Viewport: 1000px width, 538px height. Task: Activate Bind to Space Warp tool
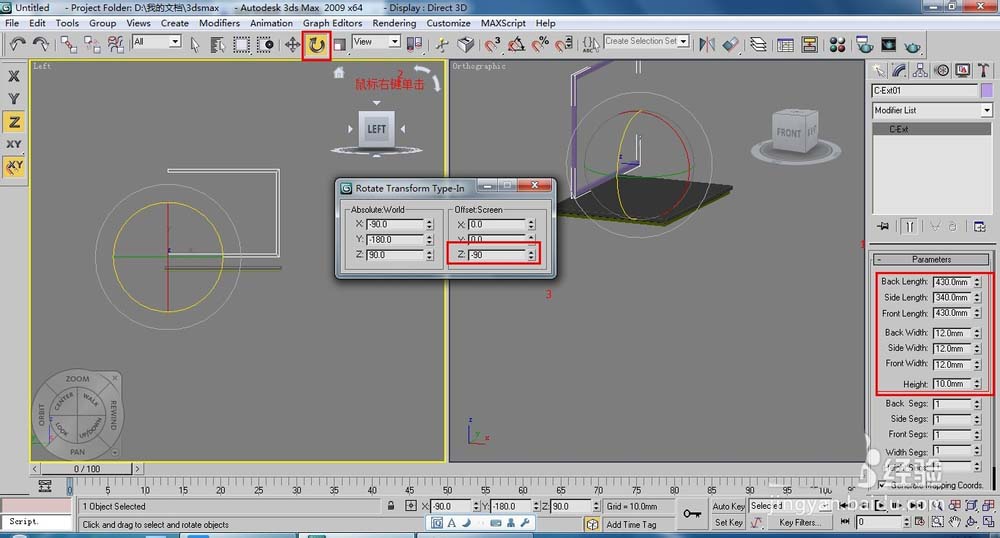(115, 44)
